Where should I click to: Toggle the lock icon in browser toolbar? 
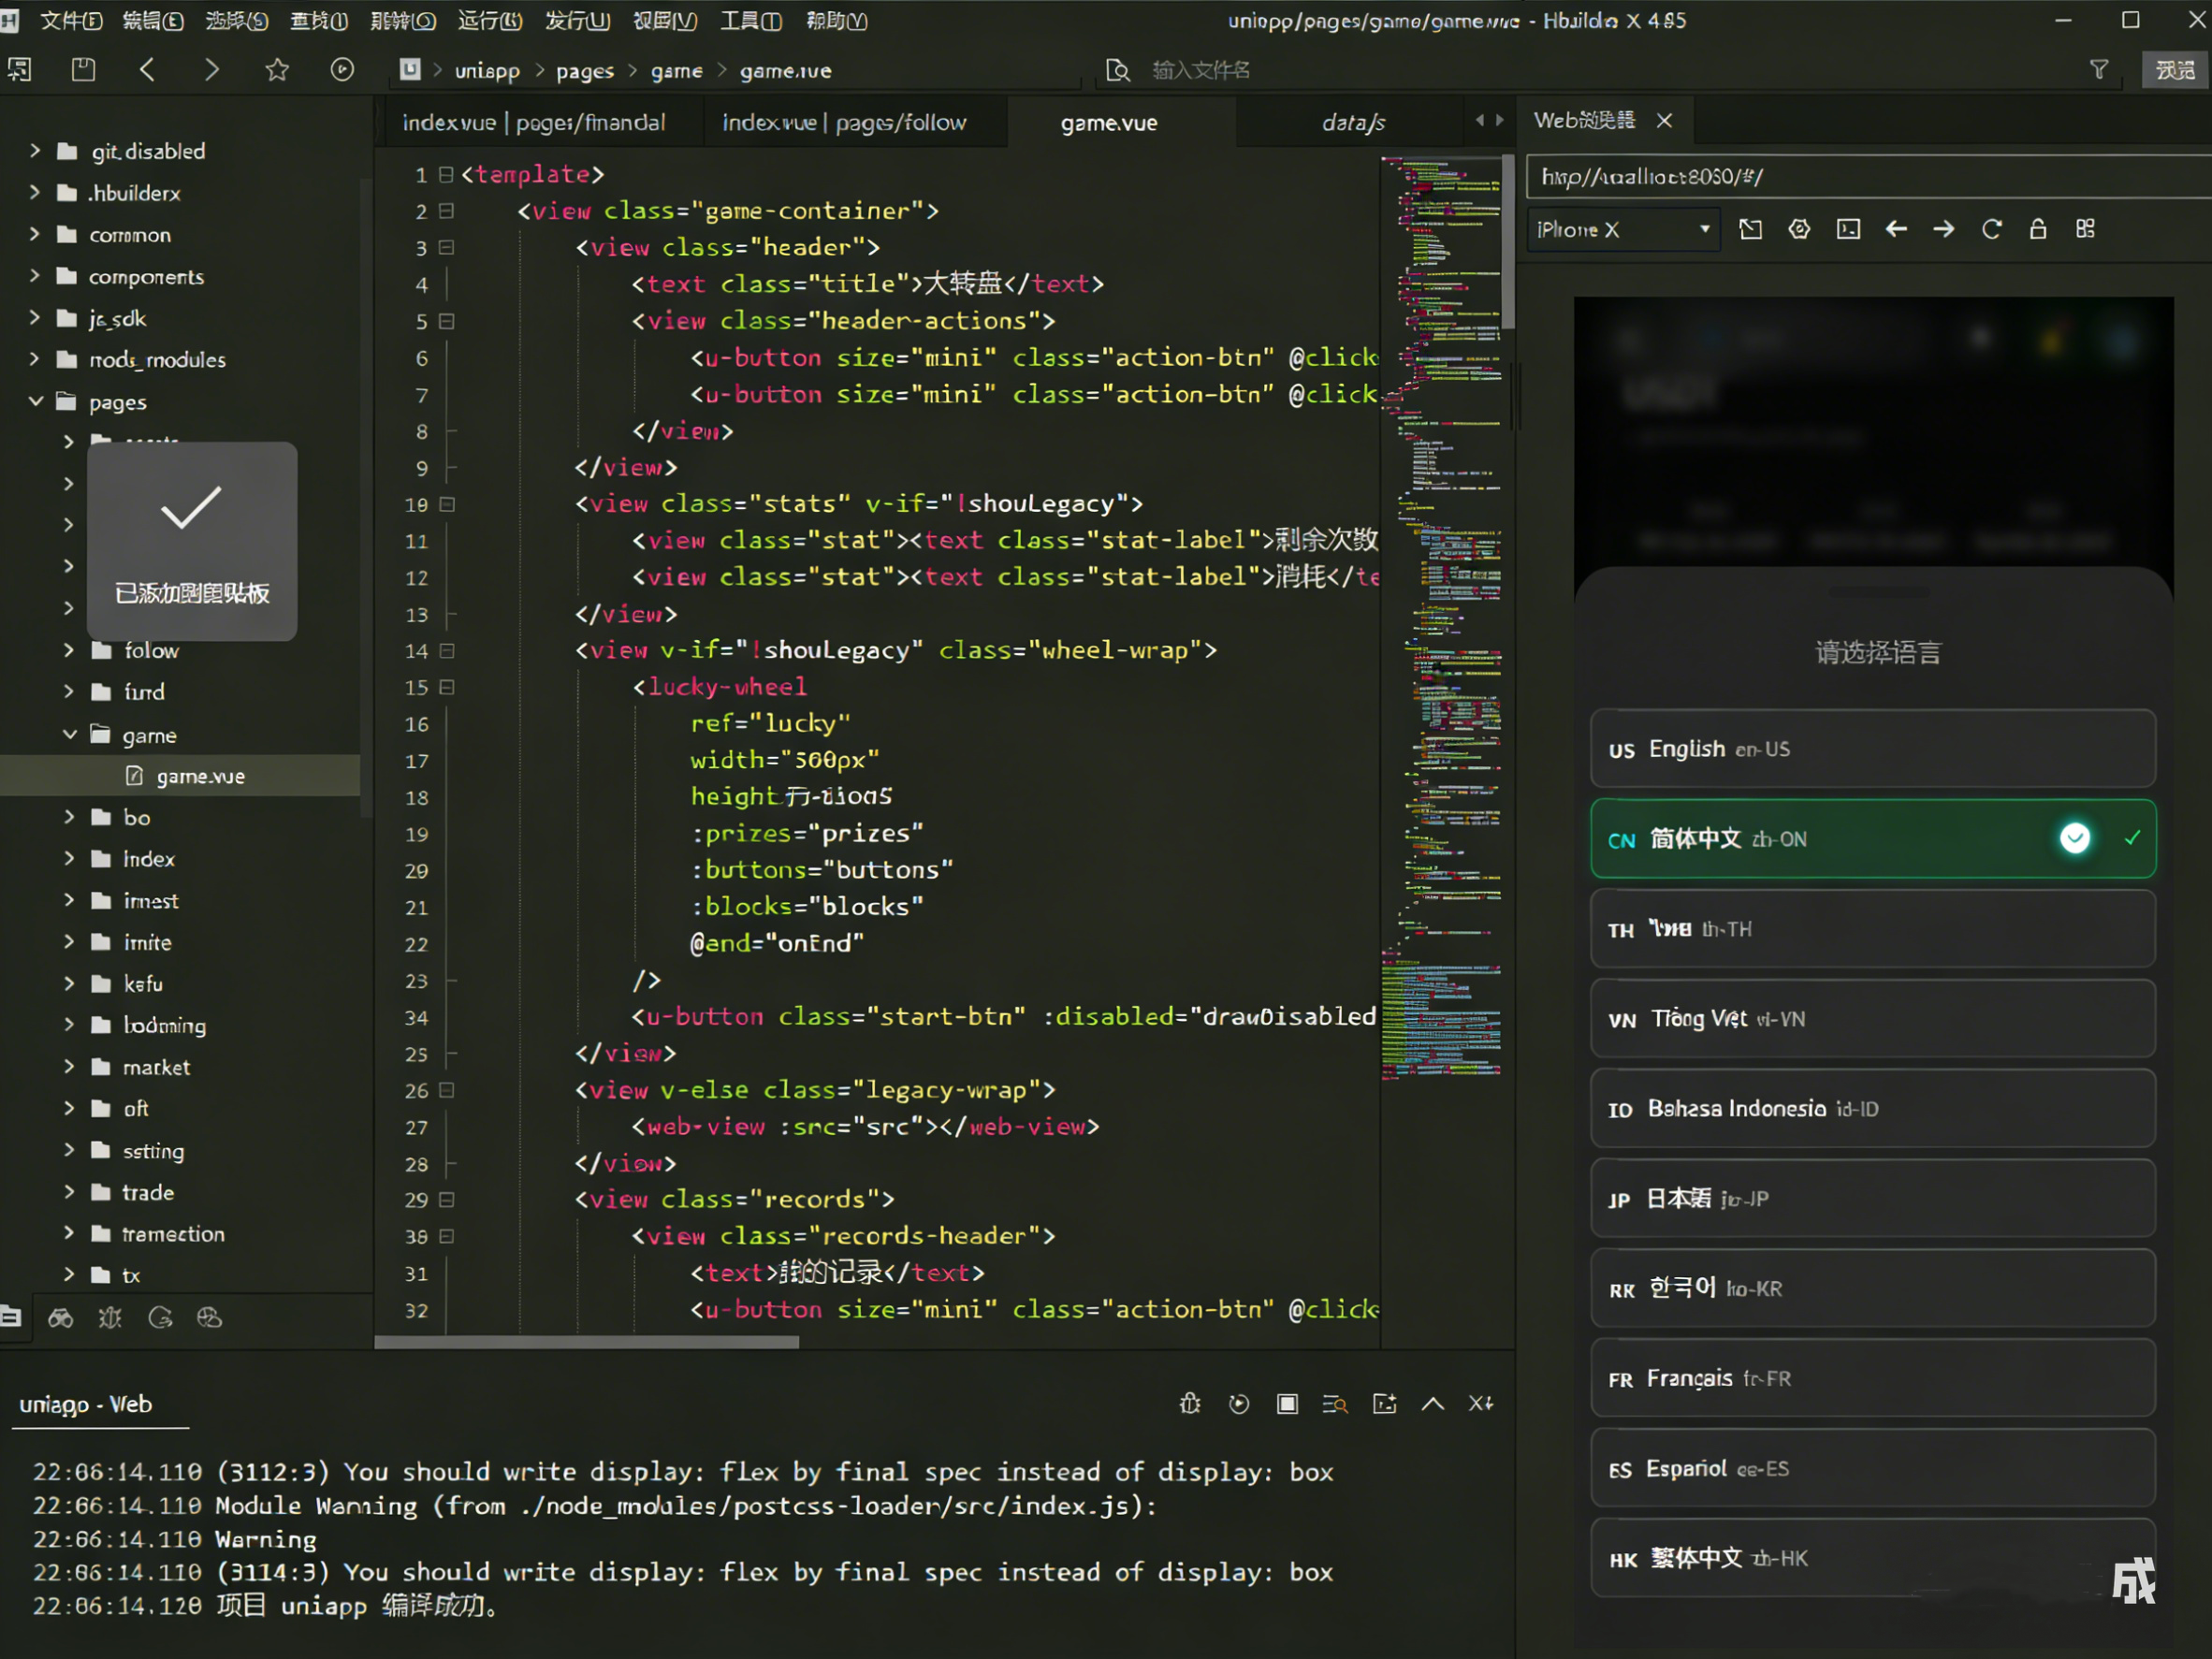(x=2038, y=229)
